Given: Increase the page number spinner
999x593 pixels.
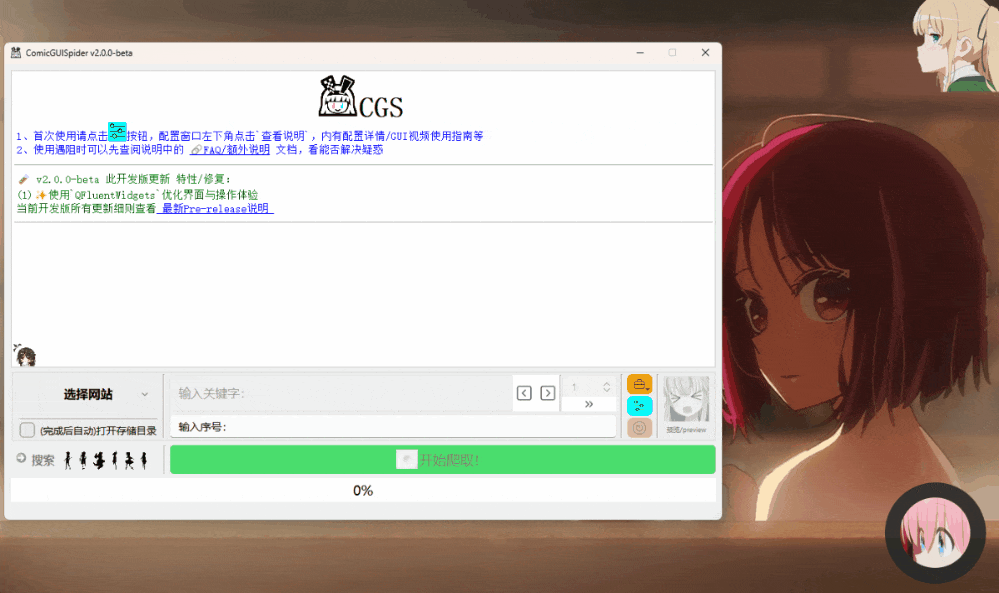Looking at the screenshot, I should 606,383.
